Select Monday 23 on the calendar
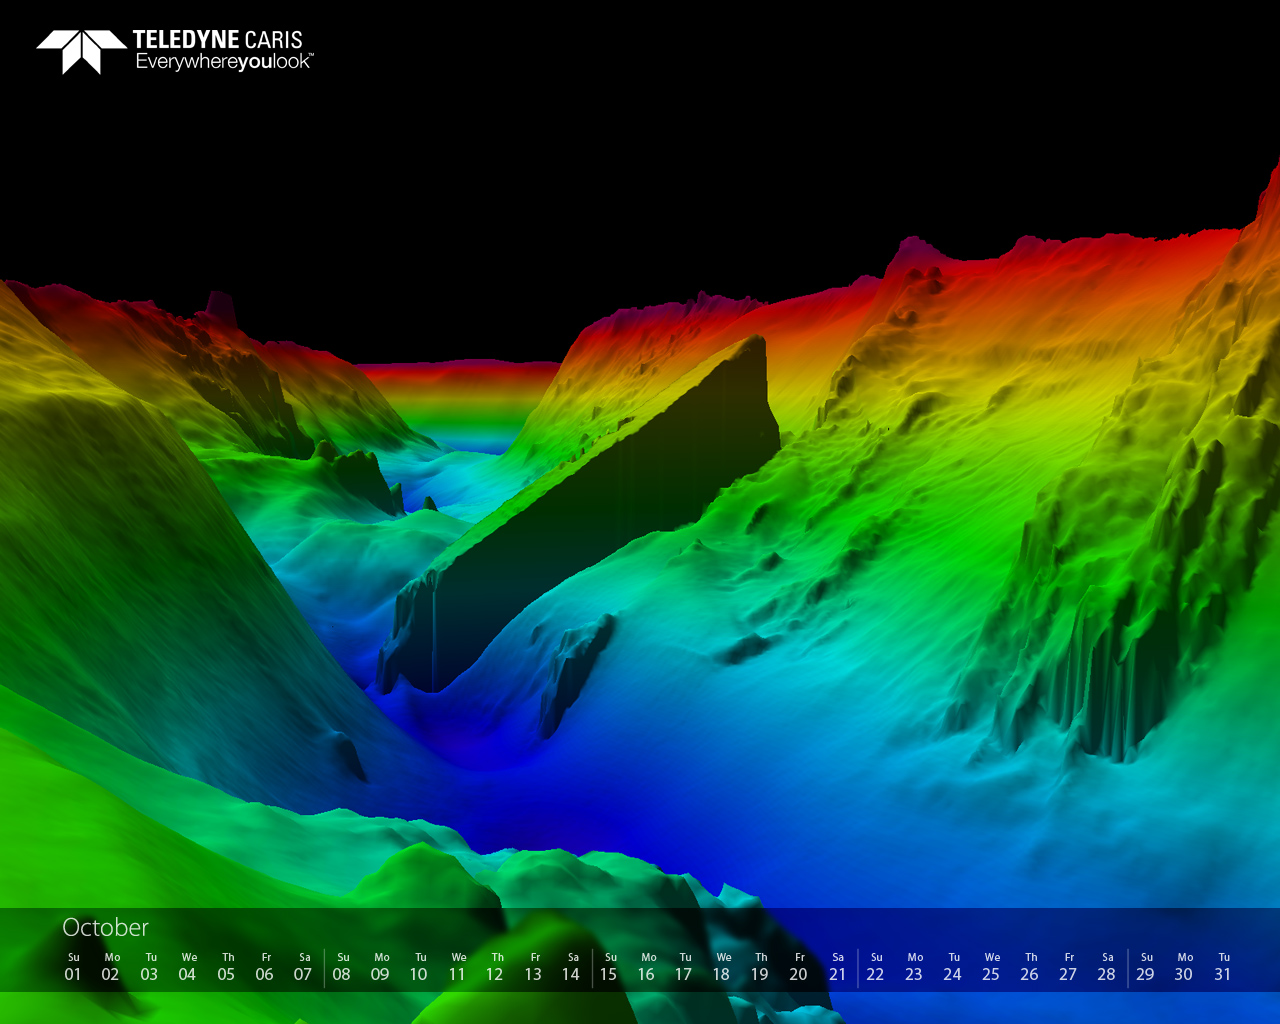 (914, 967)
